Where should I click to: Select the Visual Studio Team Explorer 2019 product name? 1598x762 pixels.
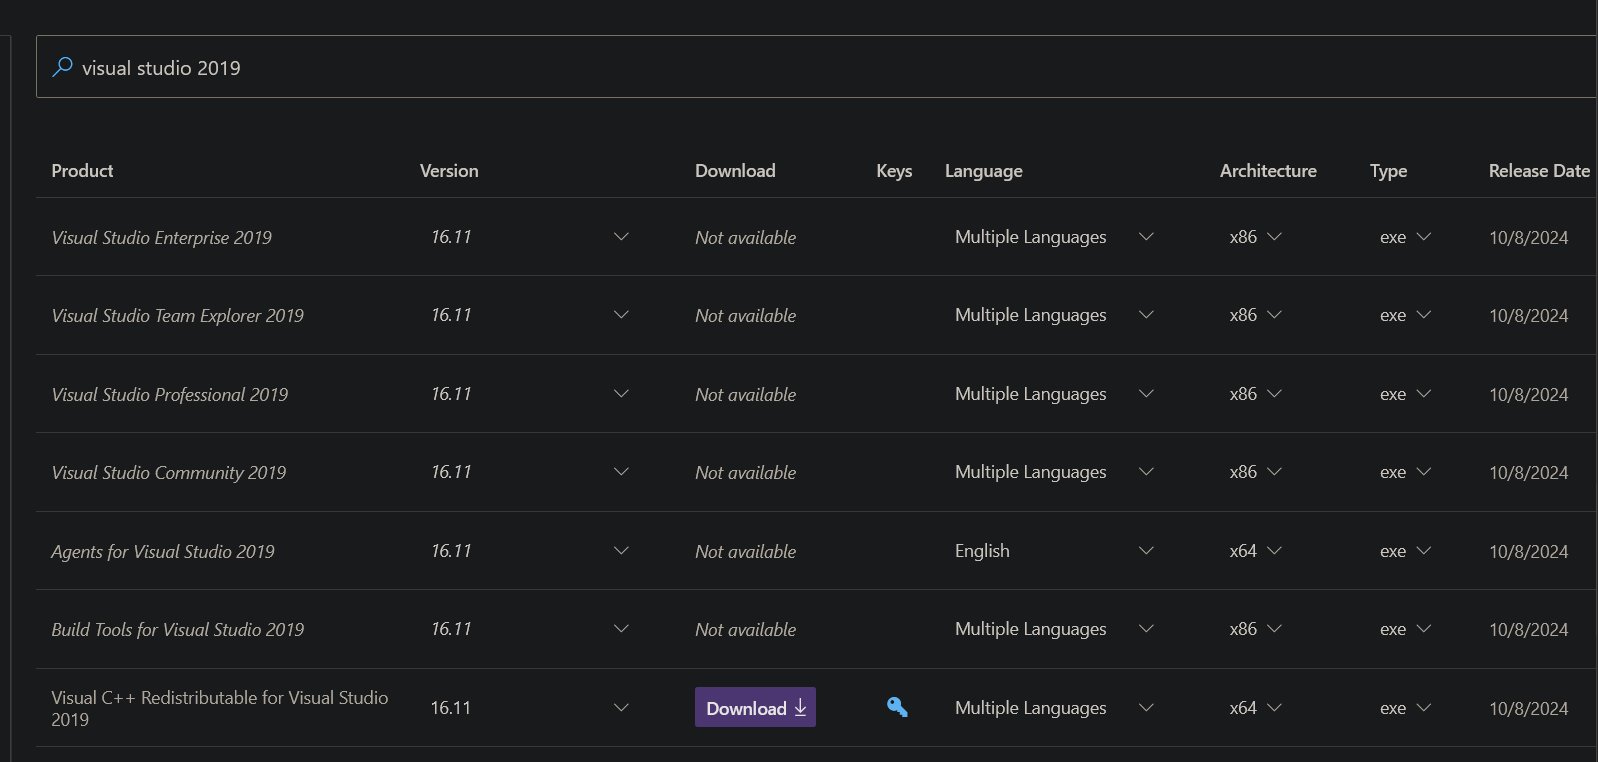pos(177,316)
